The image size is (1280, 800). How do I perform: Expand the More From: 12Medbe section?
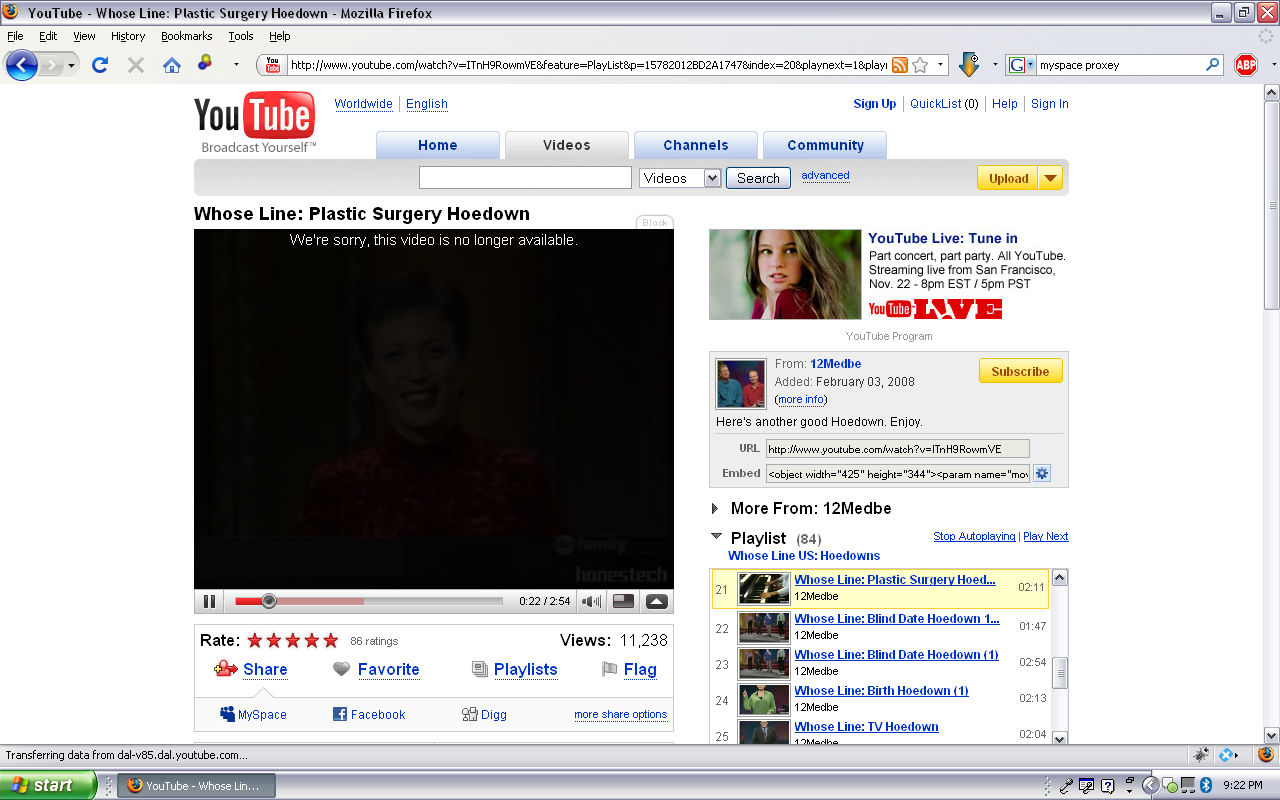pyautogui.click(x=715, y=508)
